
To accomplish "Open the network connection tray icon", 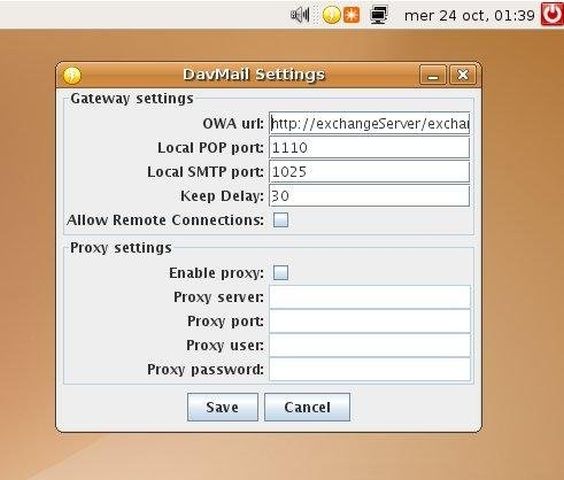I will (379, 15).
